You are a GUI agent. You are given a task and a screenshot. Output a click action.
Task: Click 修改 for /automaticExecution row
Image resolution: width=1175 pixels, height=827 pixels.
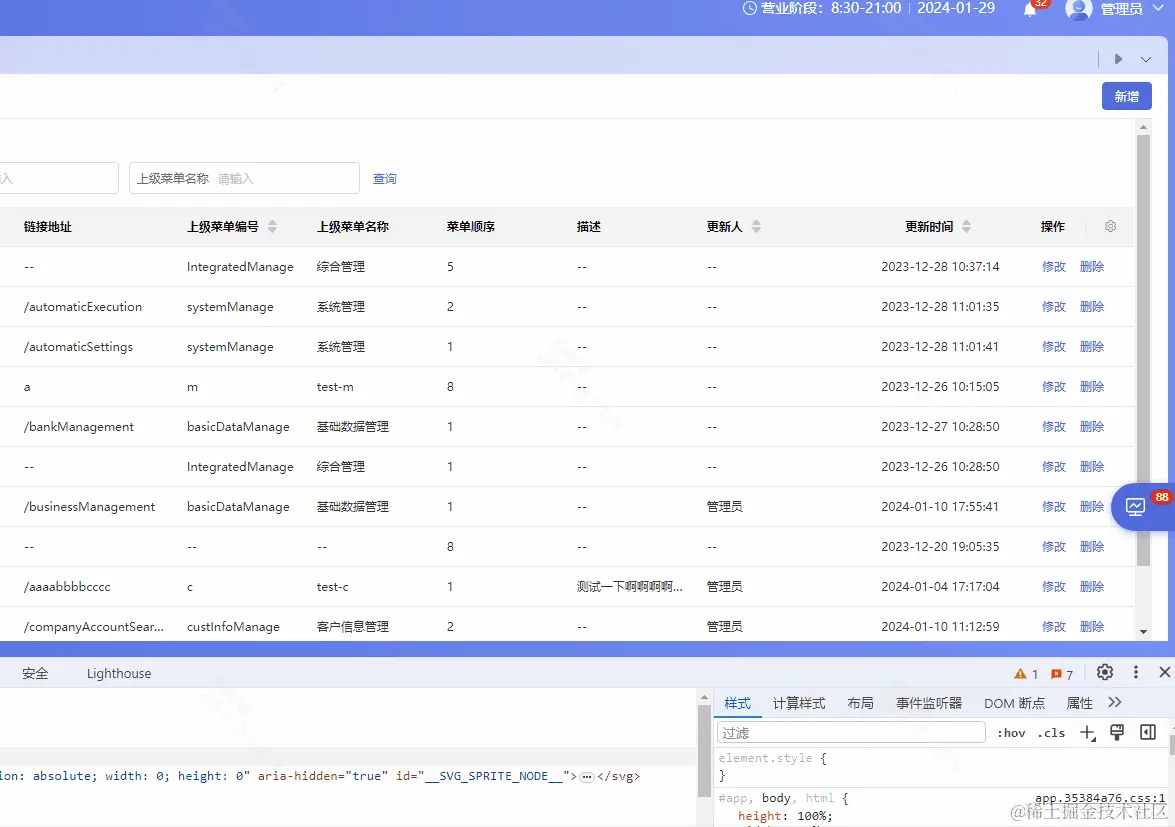pyautogui.click(x=1054, y=306)
